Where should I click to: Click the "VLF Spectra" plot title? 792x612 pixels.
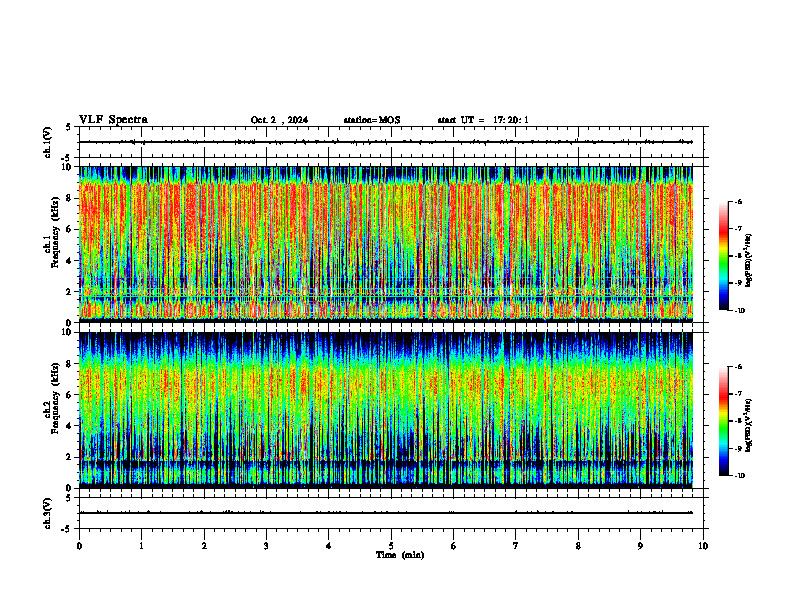click(x=113, y=120)
